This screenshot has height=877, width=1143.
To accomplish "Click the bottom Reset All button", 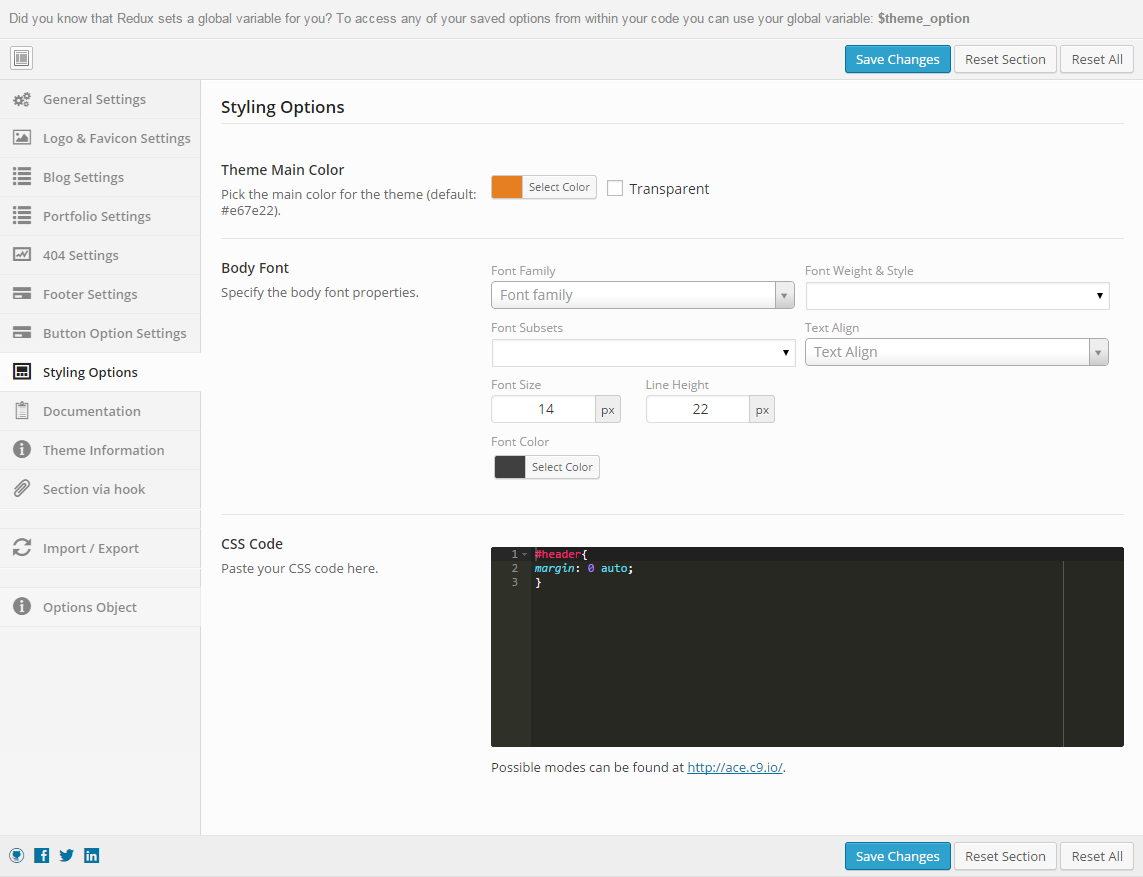I will [x=1097, y=856].
